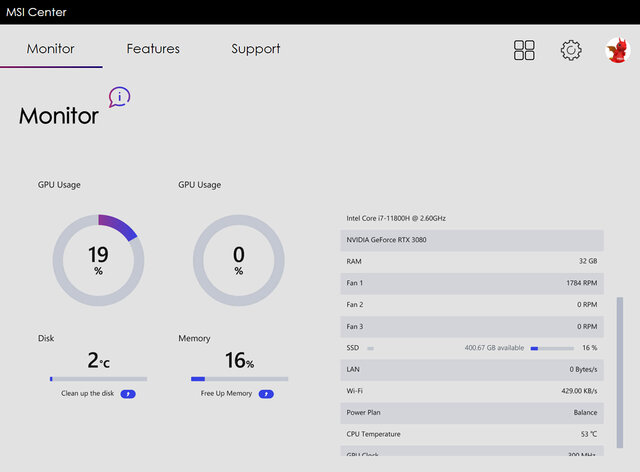Click the 19% GPU usage donut chart
The width and height of the screenshot is (640, 472).
click(98, 259)
